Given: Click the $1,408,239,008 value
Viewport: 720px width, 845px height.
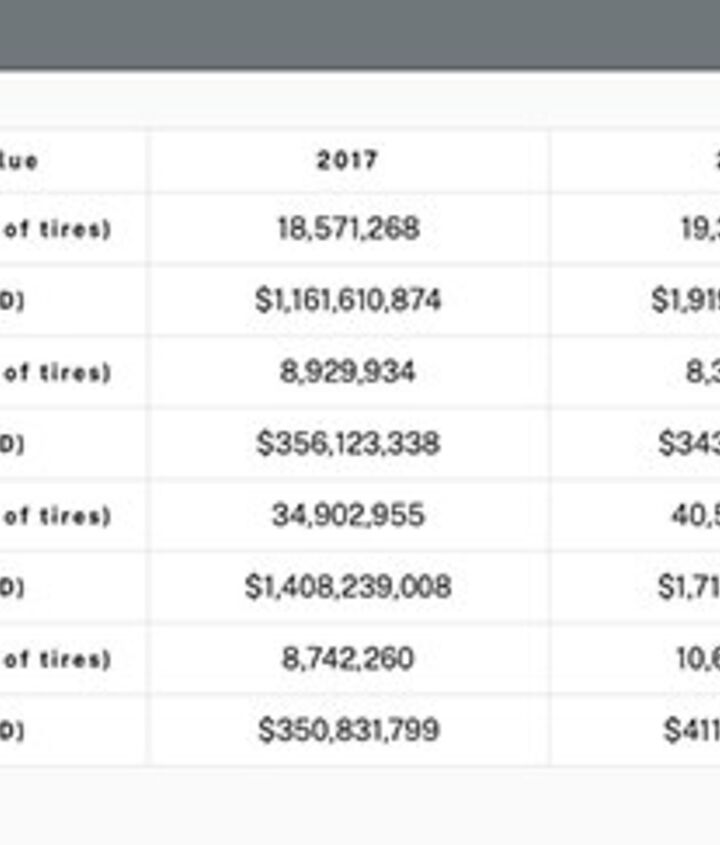Looking at the screenshot, I should pyautogui.click(x=348, y=586).
